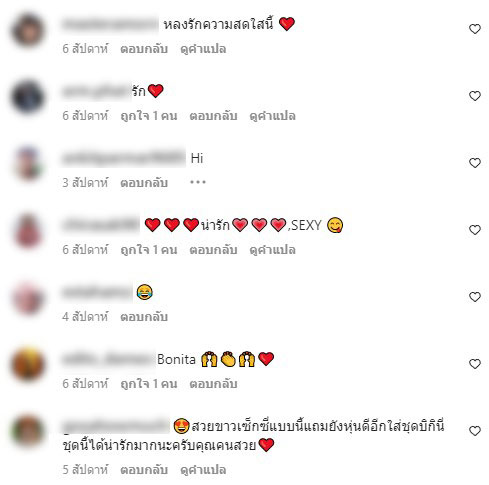Viewport: 489px width, 485px height.
Task: Like the 'Bonita' comment with the heart icon
Action: [x=475, y=364]
